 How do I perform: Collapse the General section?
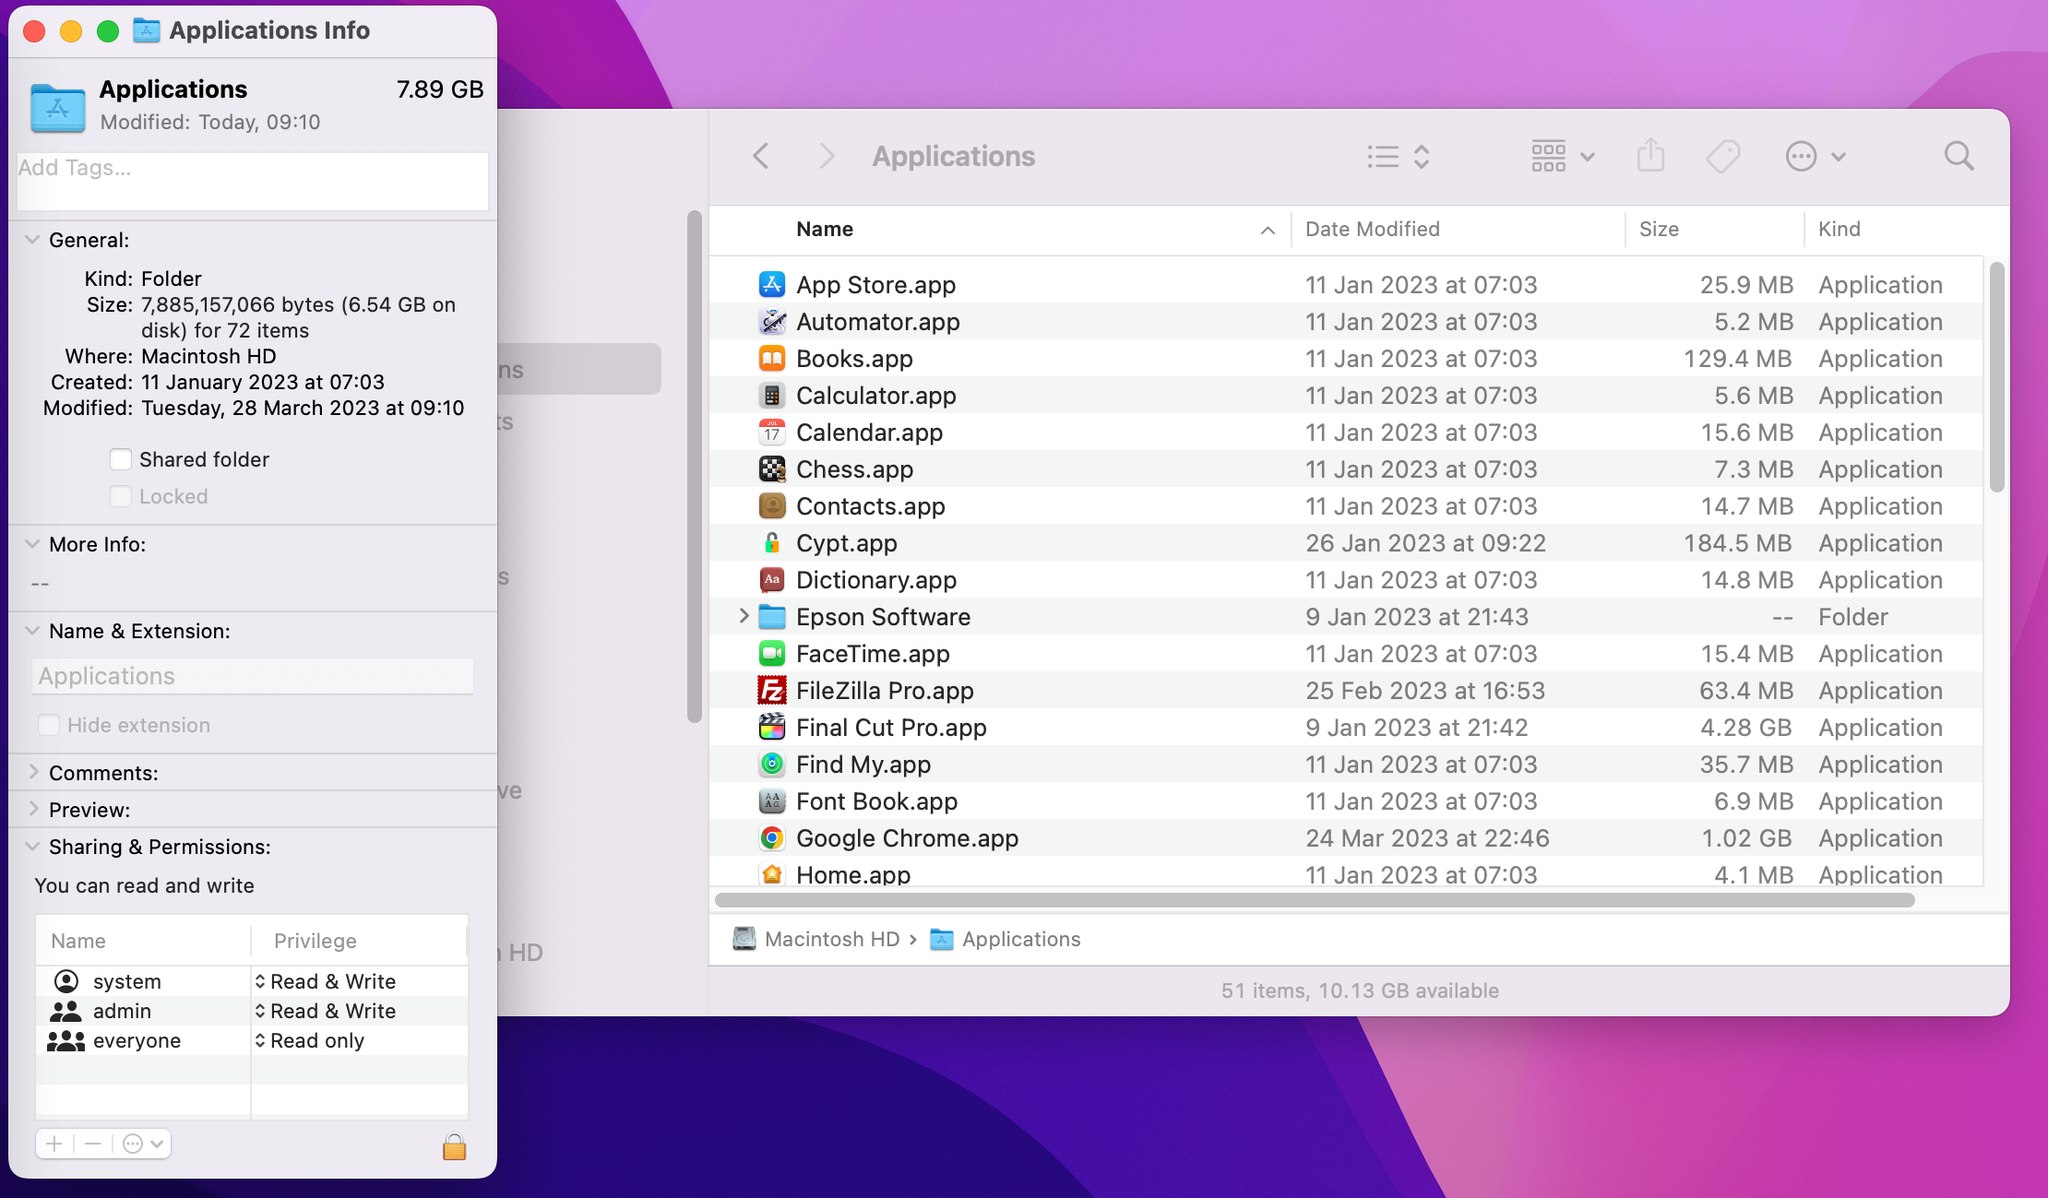[x=33, y=240]
